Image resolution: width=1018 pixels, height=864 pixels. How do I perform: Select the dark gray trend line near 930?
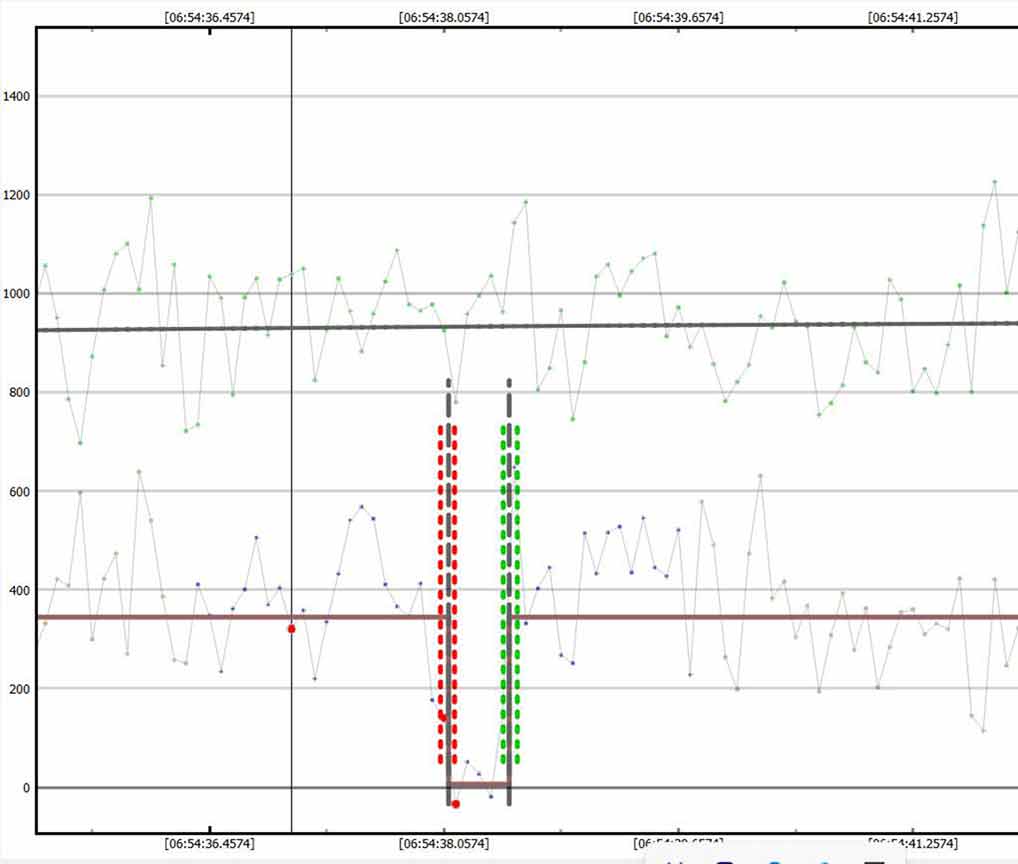tap(600, 326)
